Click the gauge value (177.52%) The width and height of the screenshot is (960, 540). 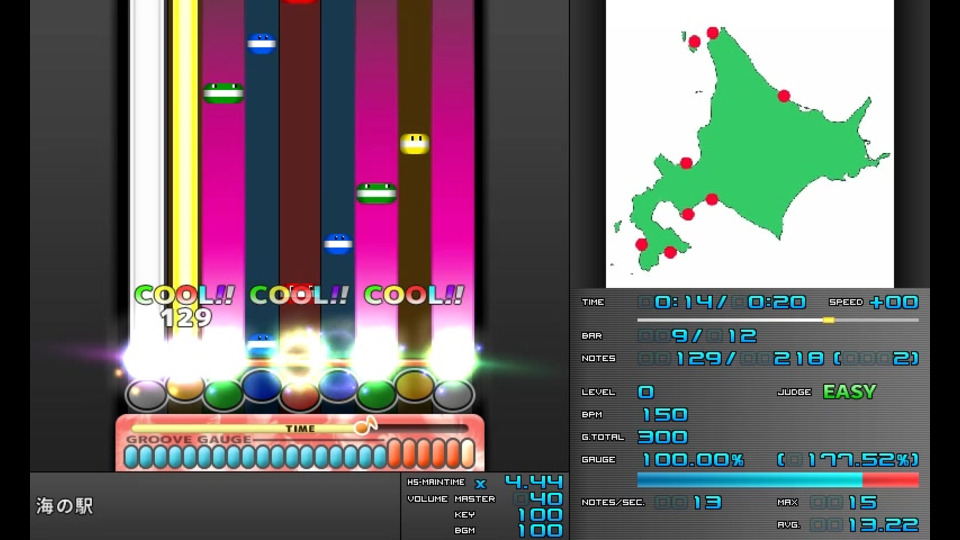tap(848, 460)
